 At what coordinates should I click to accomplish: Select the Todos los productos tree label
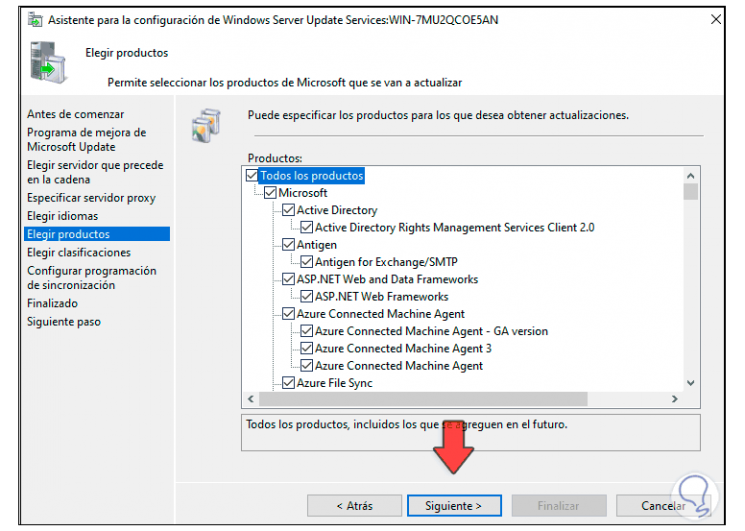tap(312, 176)
